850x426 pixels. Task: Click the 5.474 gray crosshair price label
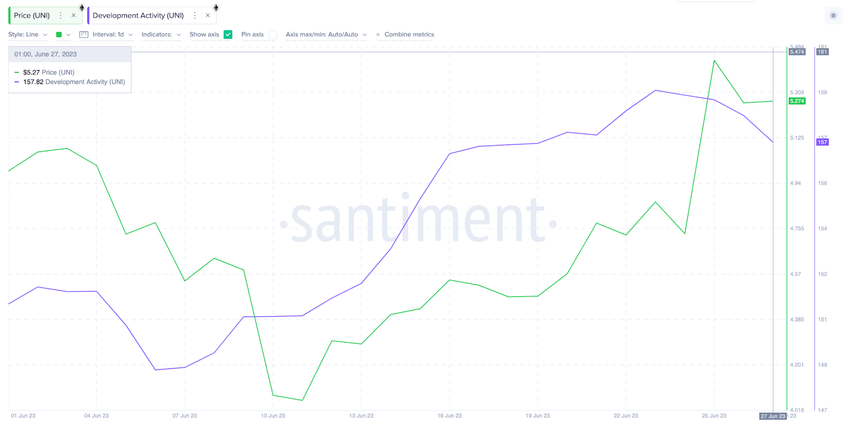coord(797,52)
